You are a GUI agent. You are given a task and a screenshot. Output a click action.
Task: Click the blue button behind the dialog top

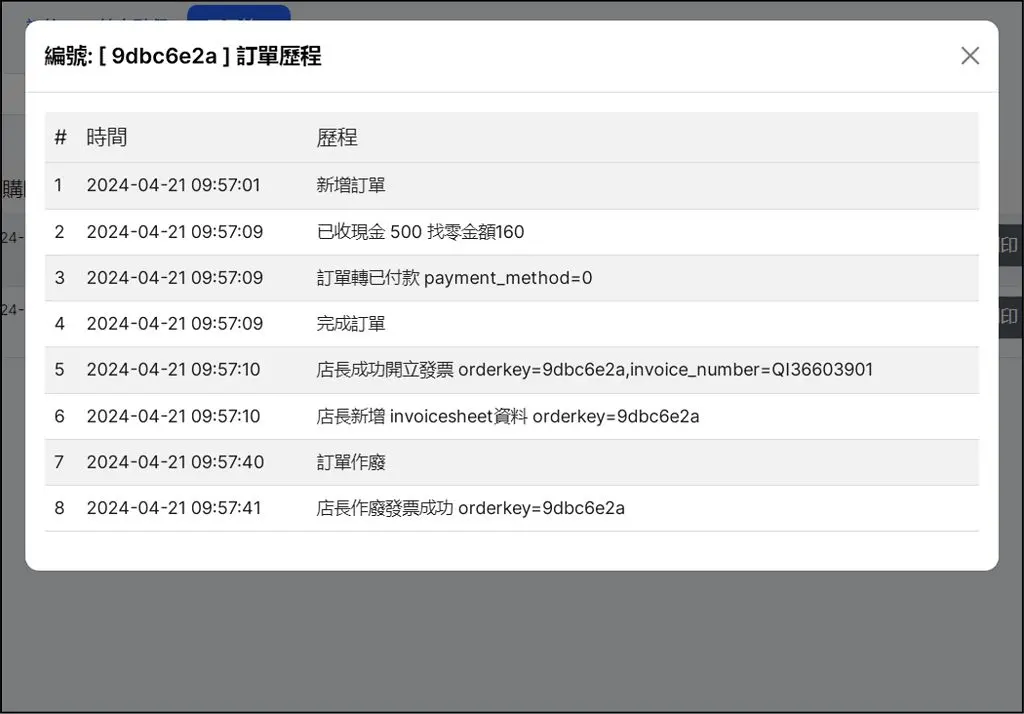click(238, 13)
